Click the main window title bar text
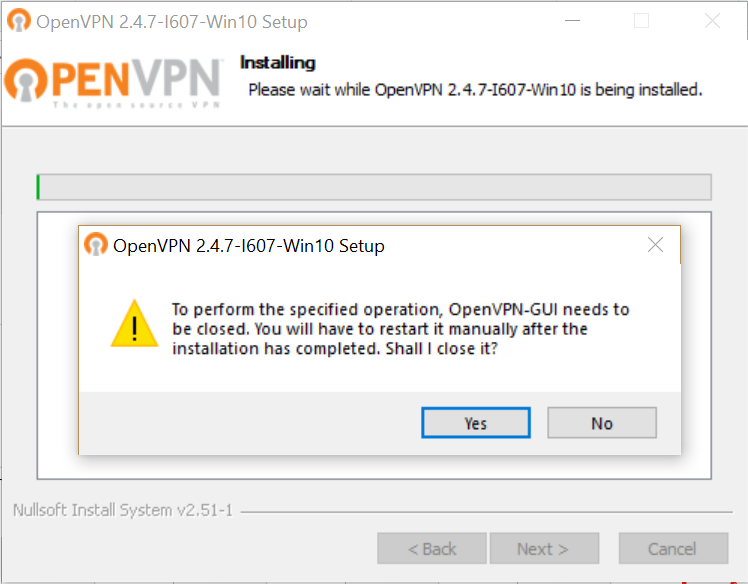 172,22
